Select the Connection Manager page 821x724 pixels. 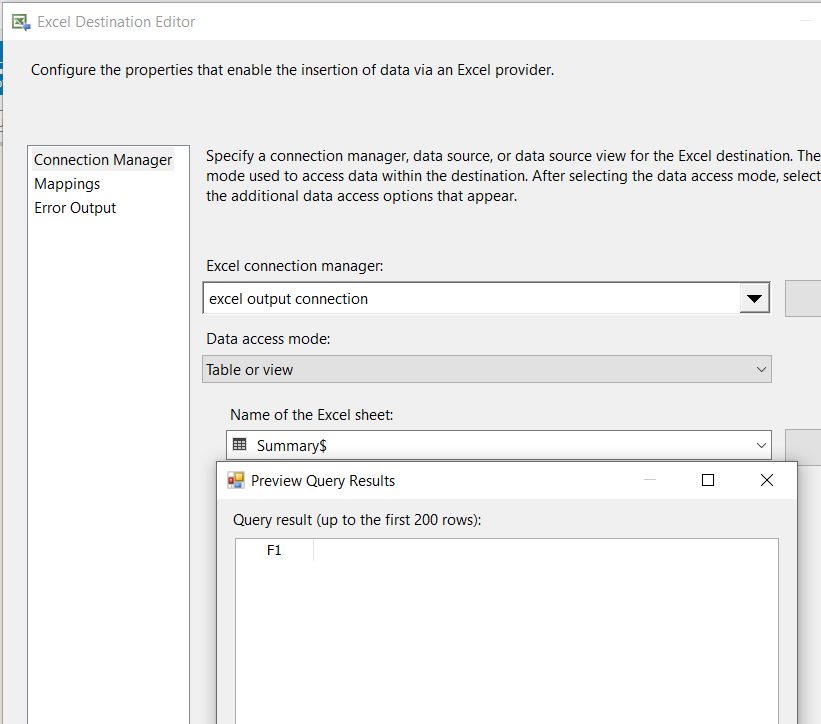point(103,160)
